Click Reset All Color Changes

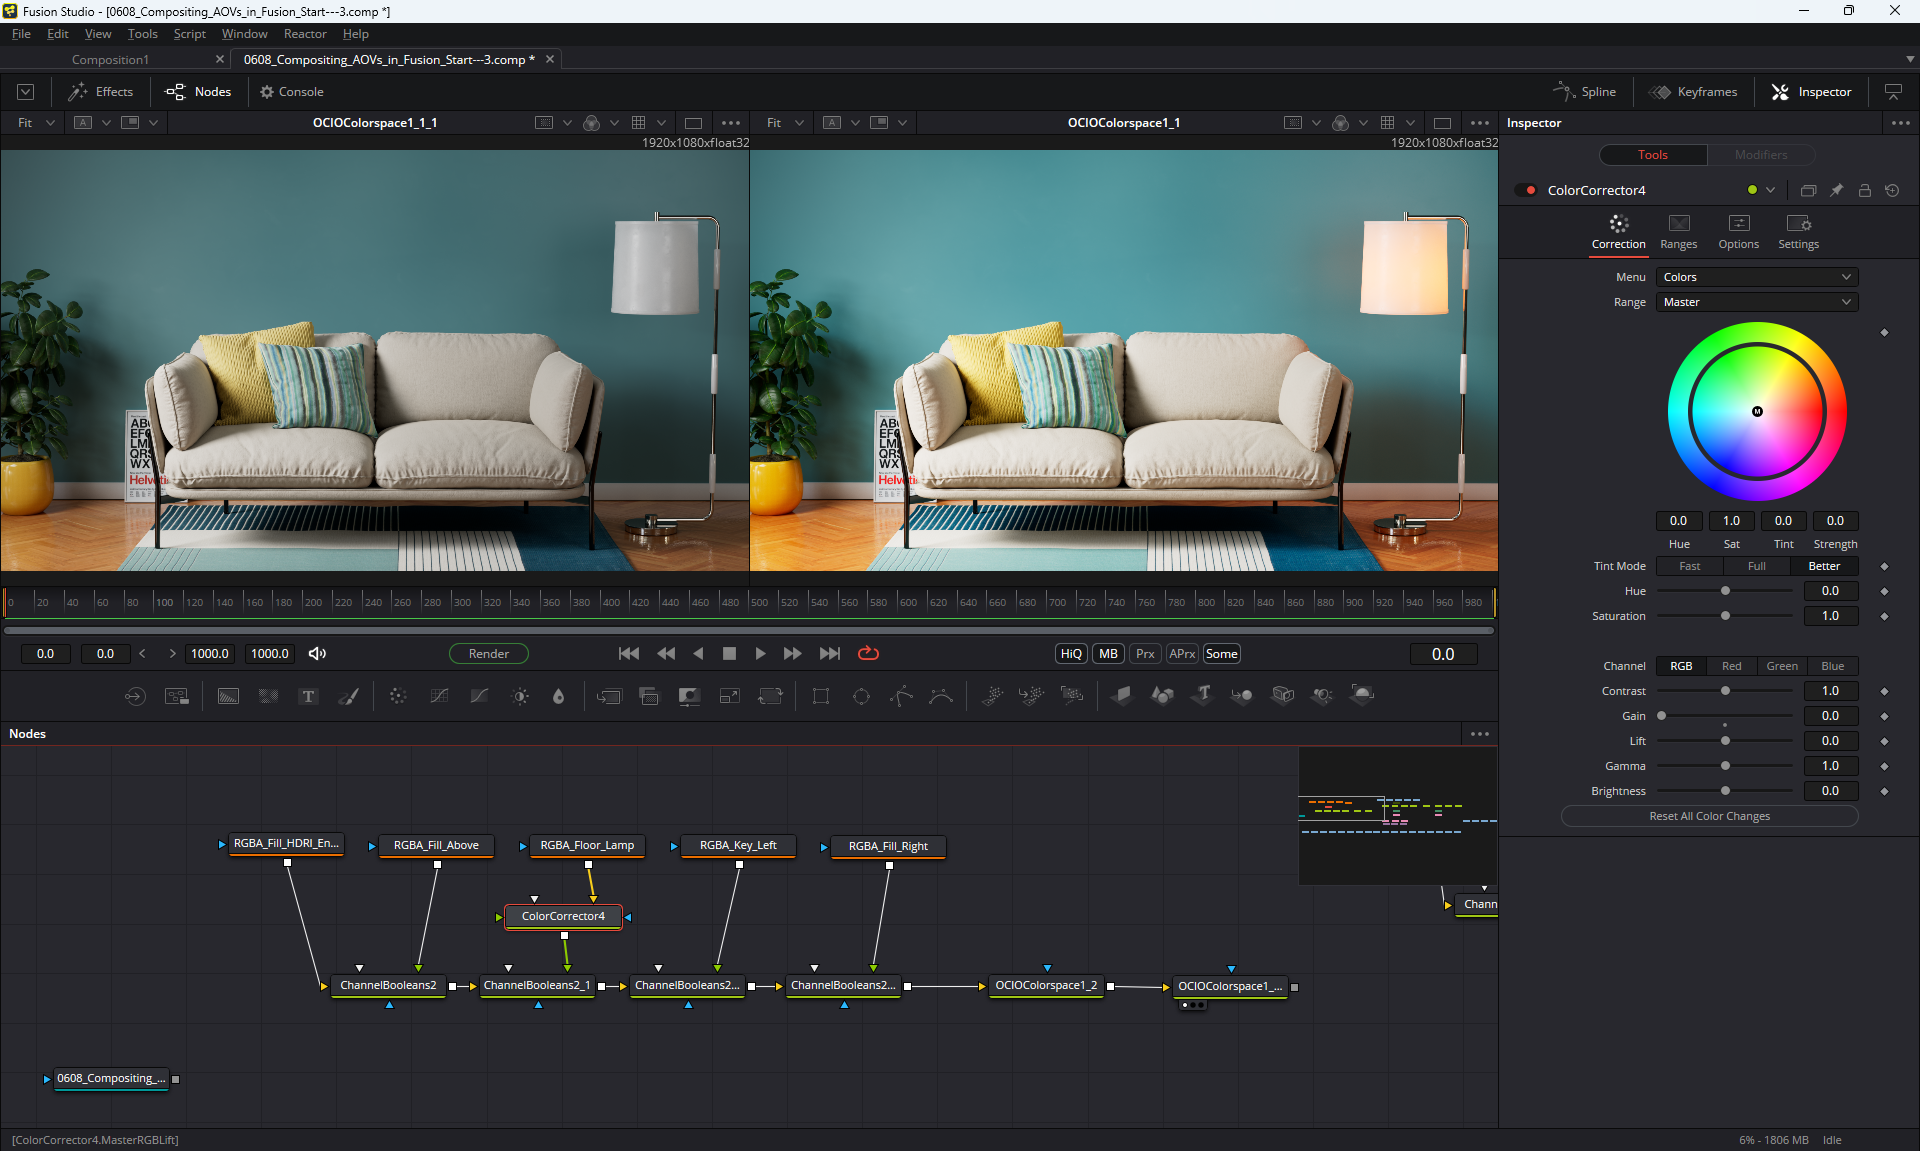pos(1709,816)
